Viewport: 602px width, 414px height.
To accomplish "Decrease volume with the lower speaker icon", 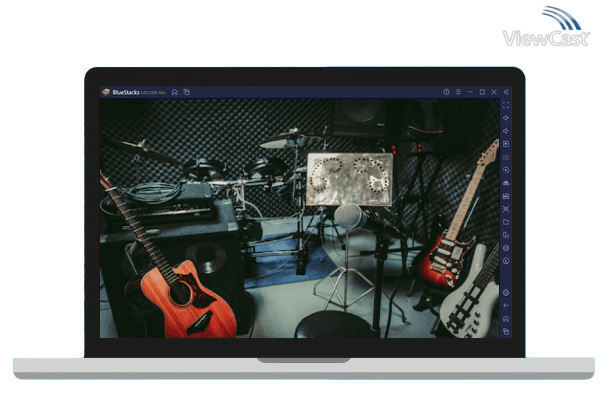I will (x=506, y=131).
